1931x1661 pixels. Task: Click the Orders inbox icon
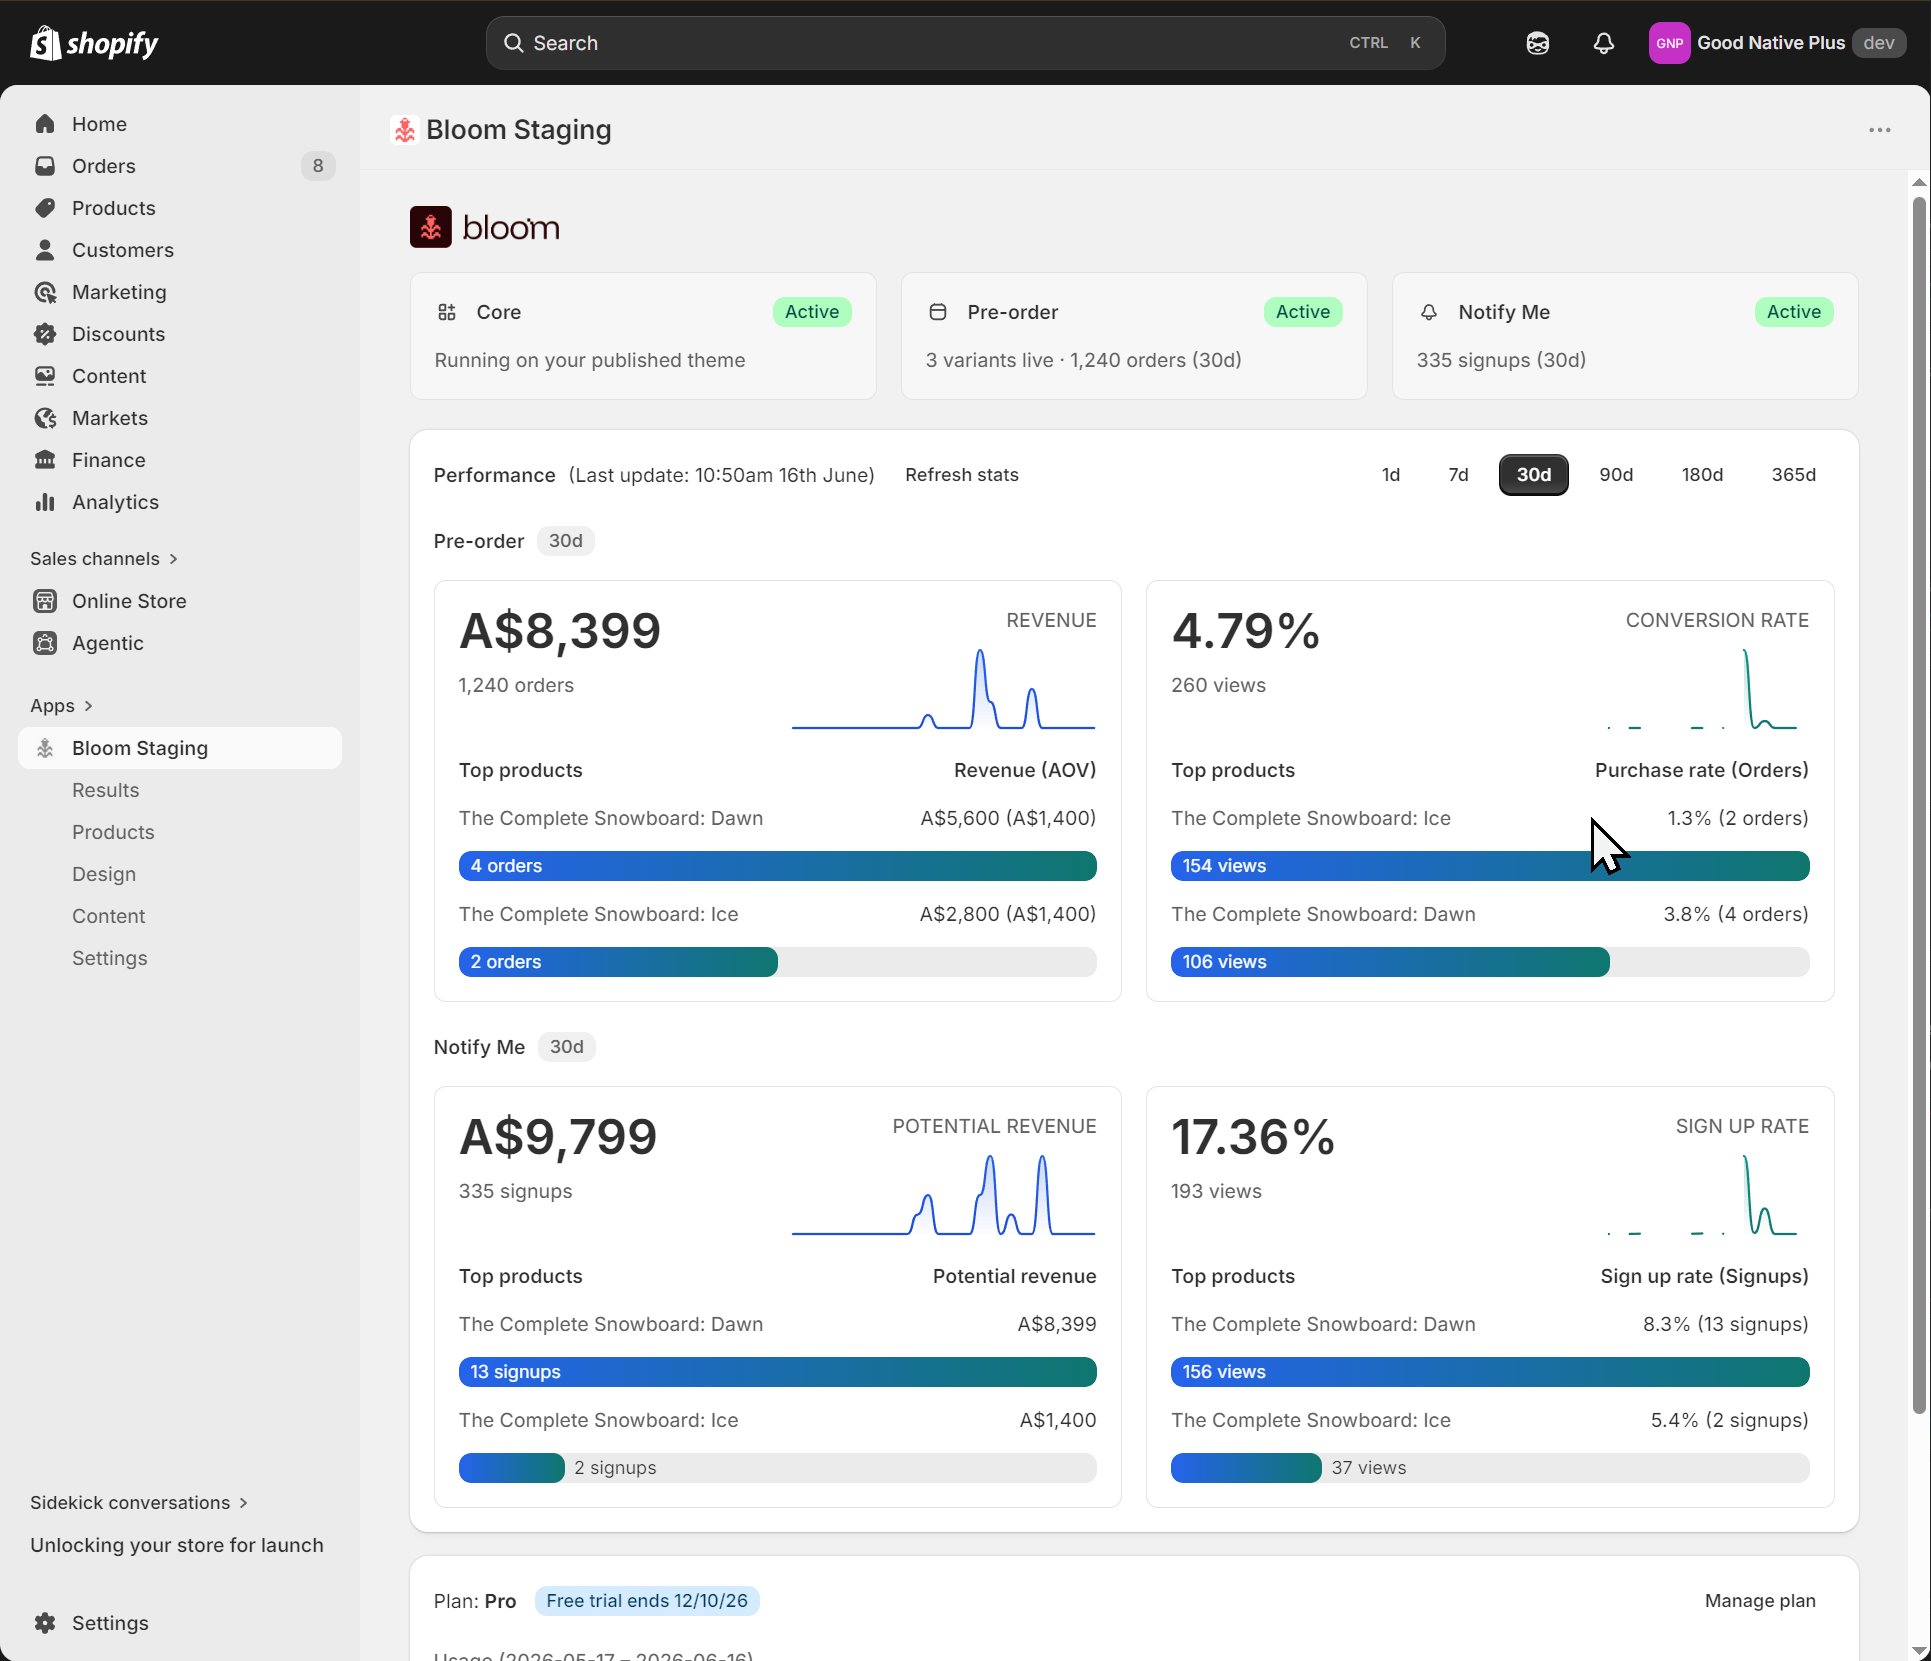coord(45,166)
